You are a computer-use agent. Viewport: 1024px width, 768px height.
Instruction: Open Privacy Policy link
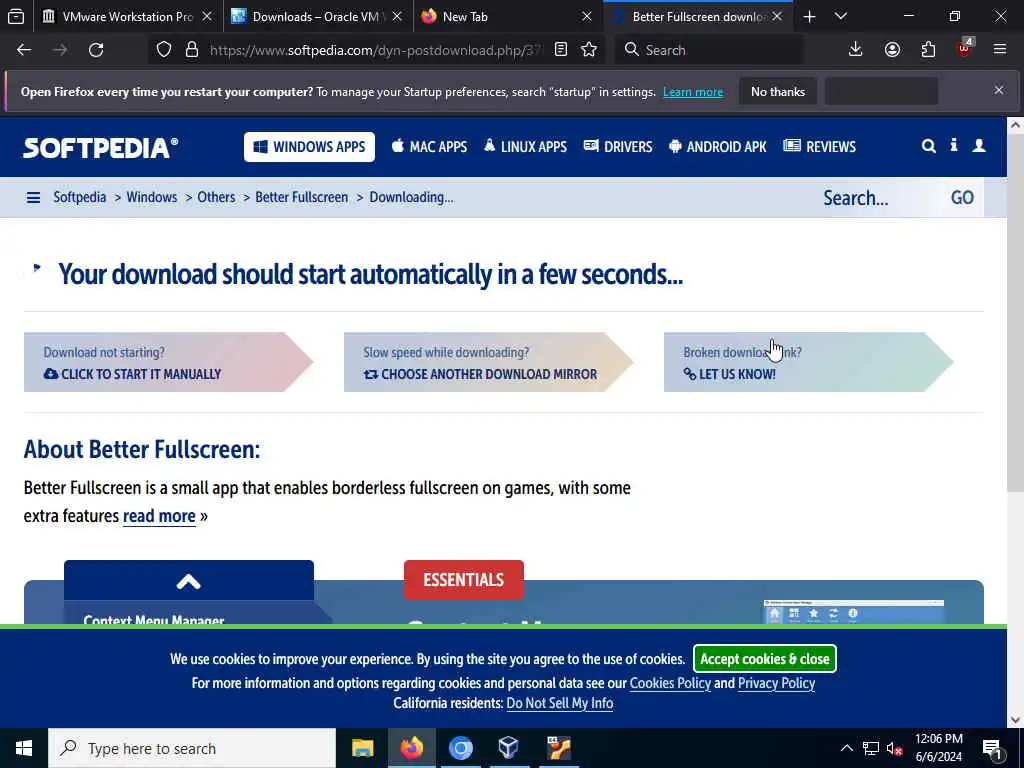pyautogui.click(x=776, y=683)
